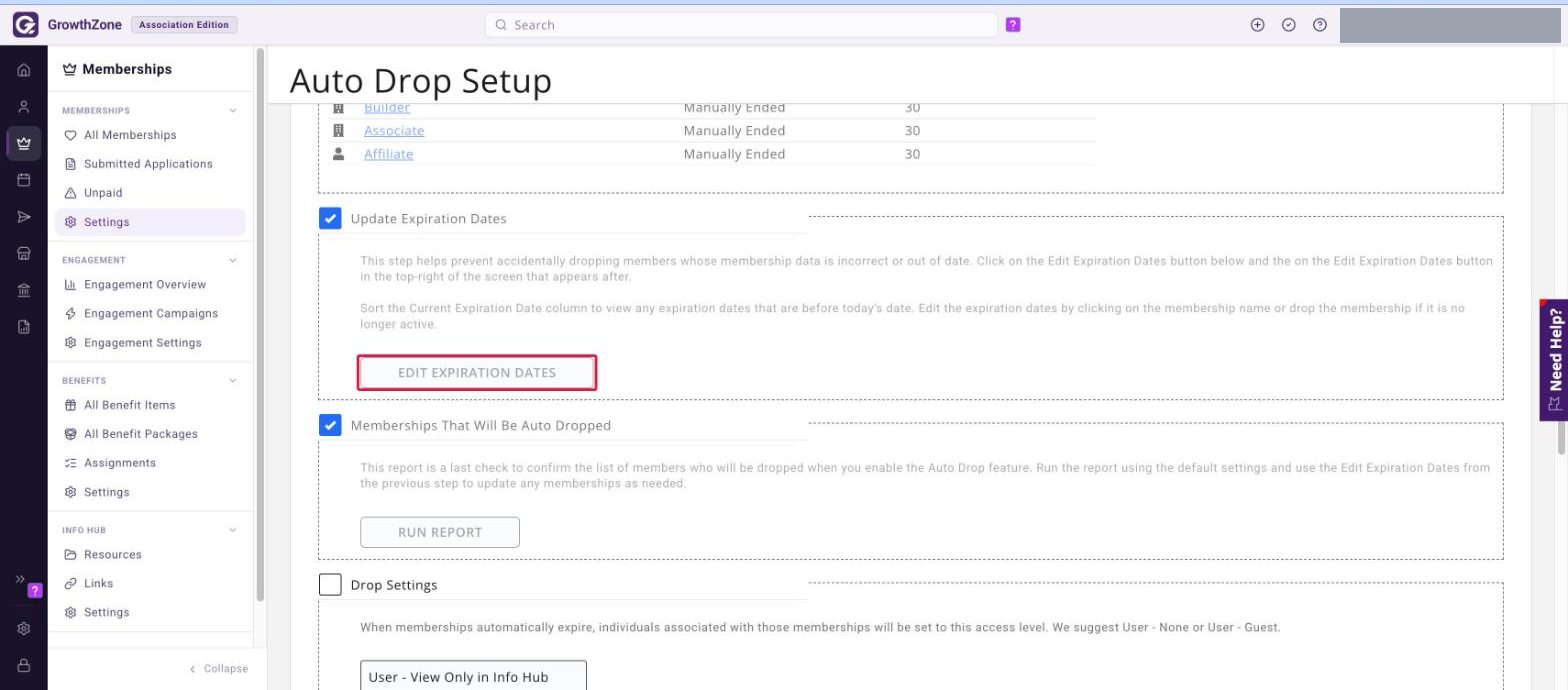Collapse the Memberships sidebar section
The width and height of the screenshot is (1568, 690).
(233, 111)
